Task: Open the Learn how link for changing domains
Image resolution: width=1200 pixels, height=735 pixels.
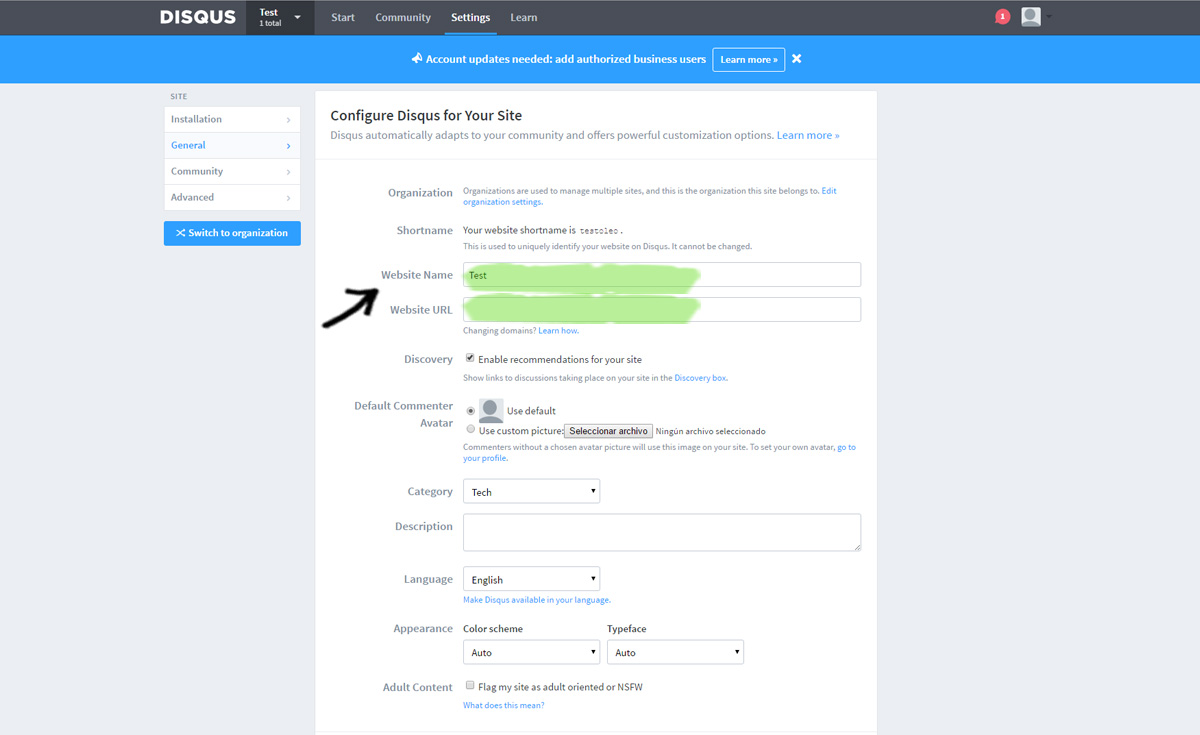Action: [x=558, y=330]
